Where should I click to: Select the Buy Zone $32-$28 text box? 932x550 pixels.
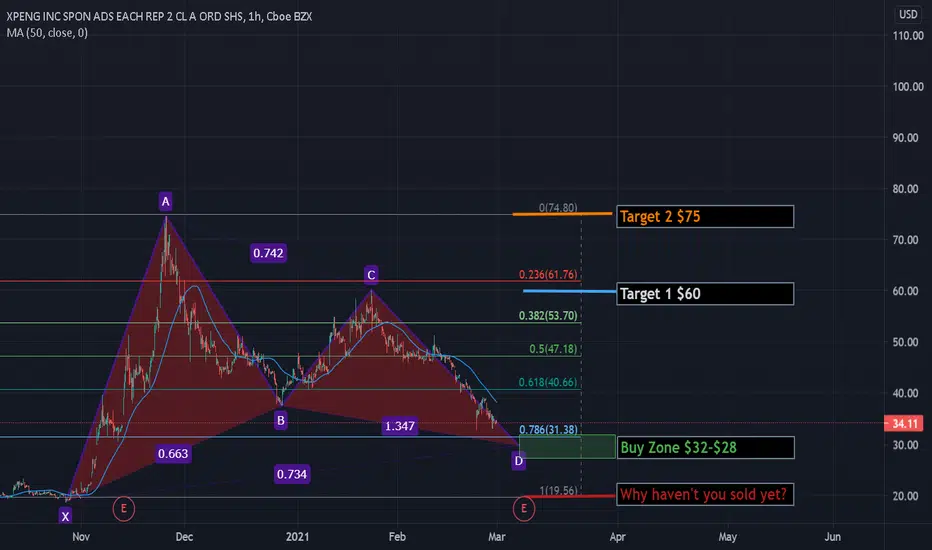point(706,448)
